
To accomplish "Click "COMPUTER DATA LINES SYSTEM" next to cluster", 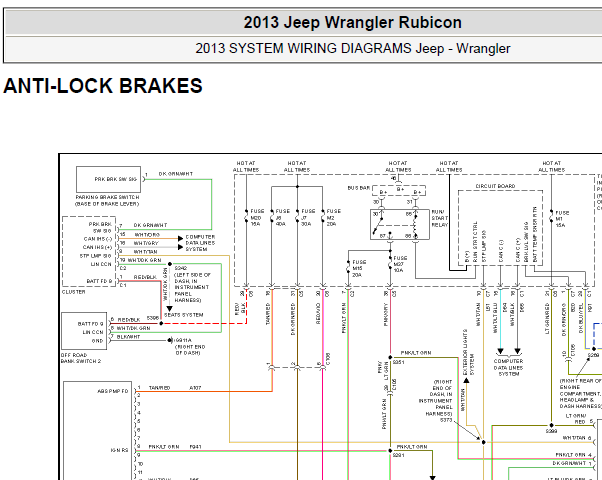I will click(x=200, y=243).
